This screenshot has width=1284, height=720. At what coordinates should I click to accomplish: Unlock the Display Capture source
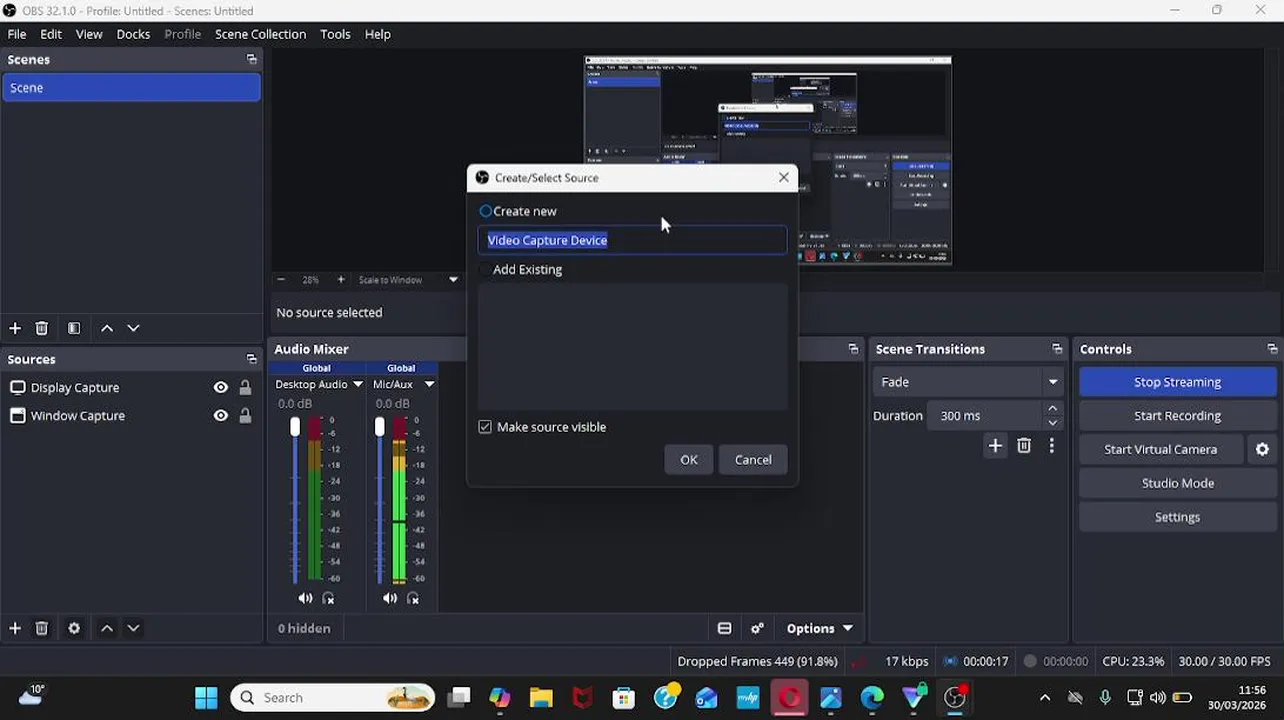point(245,388)
